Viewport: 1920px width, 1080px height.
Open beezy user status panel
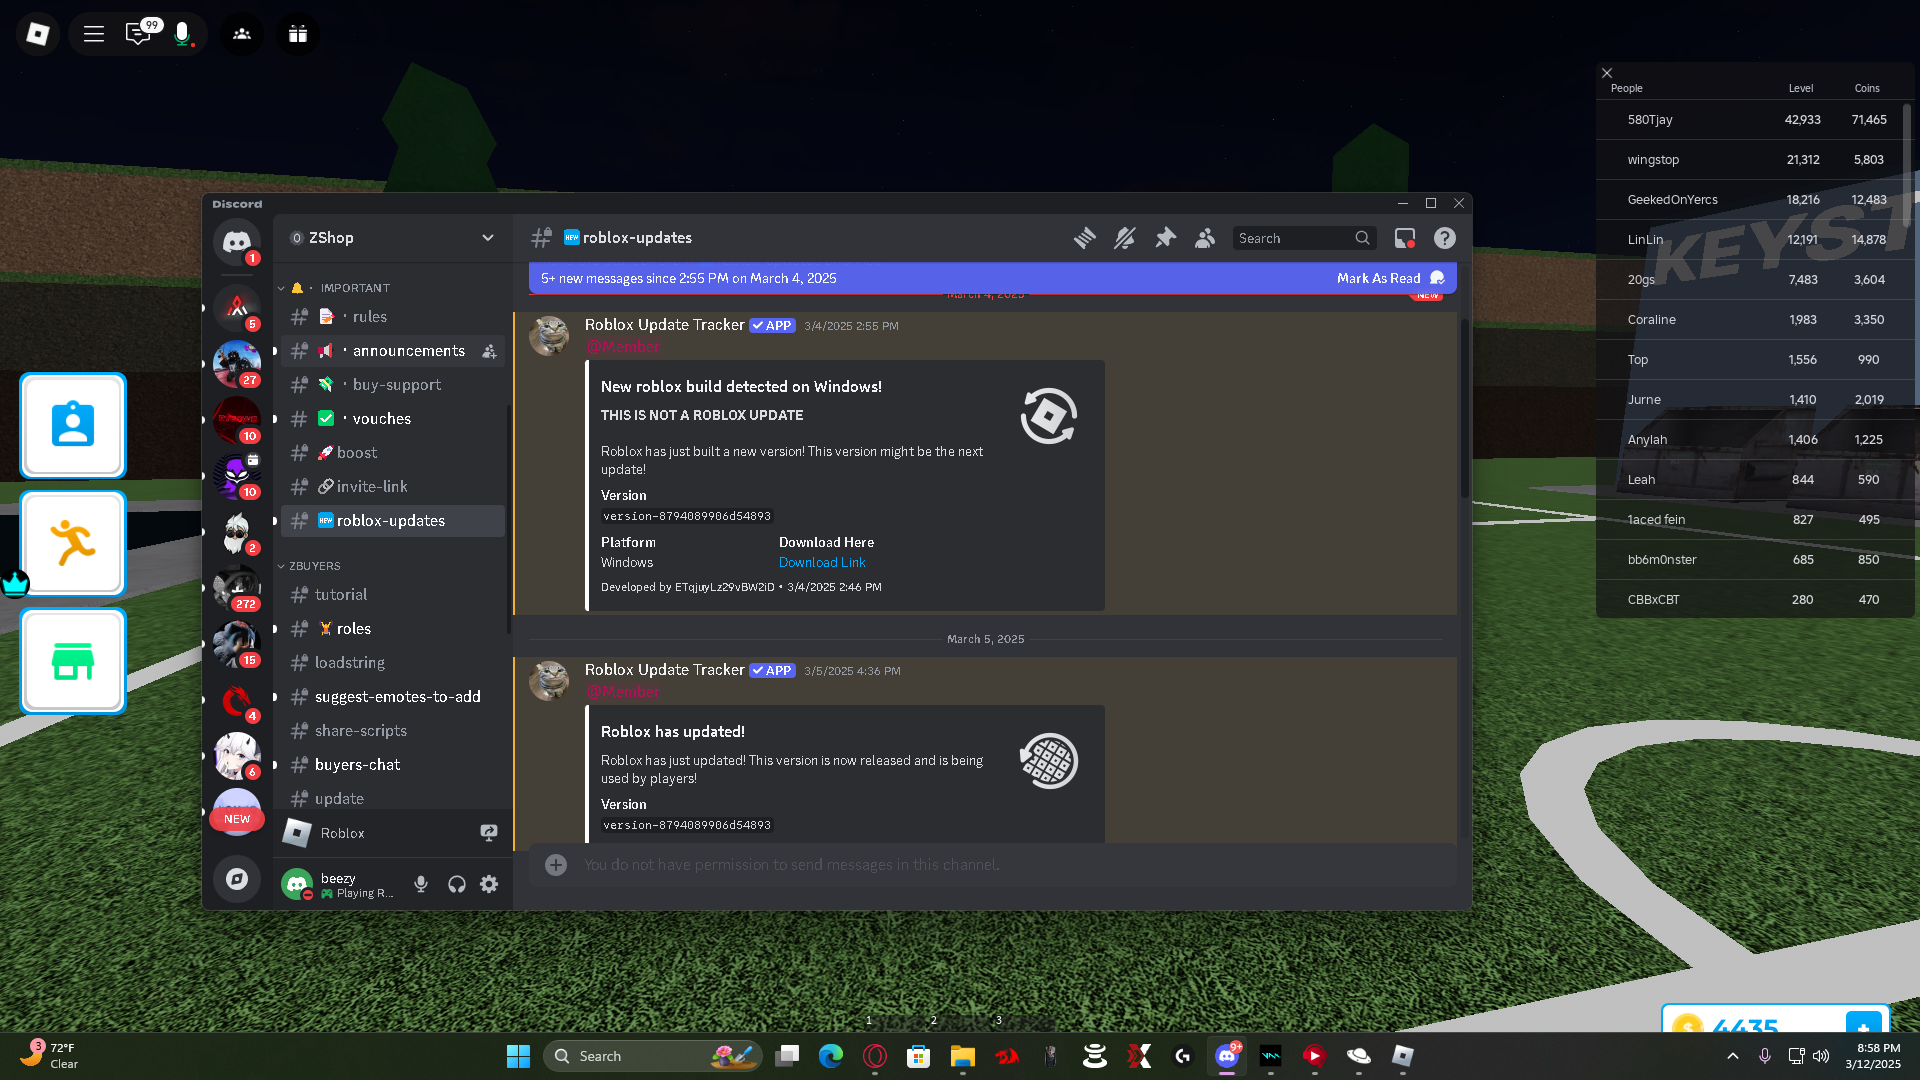[x=341, y=885]
